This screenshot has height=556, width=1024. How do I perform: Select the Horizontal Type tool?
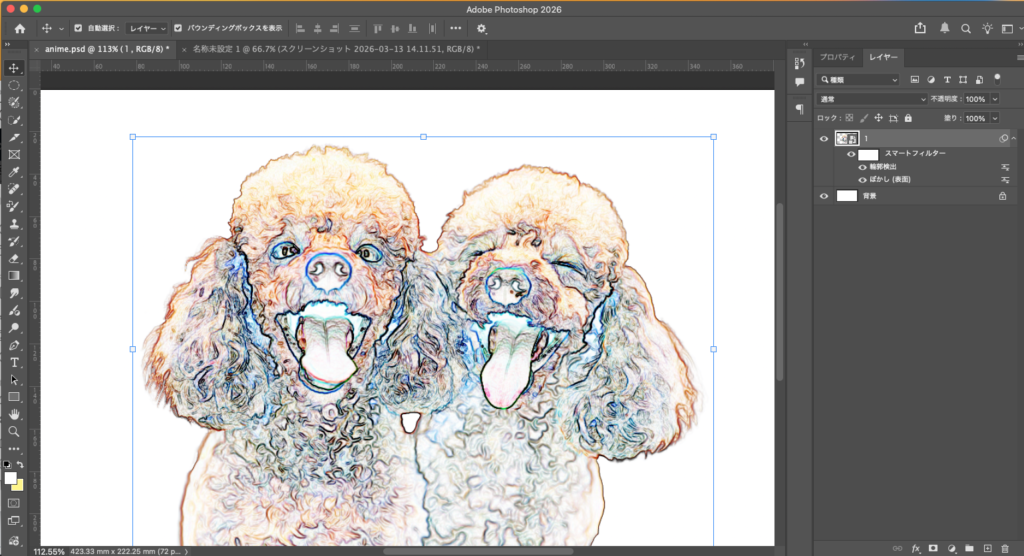pos(14,362)
